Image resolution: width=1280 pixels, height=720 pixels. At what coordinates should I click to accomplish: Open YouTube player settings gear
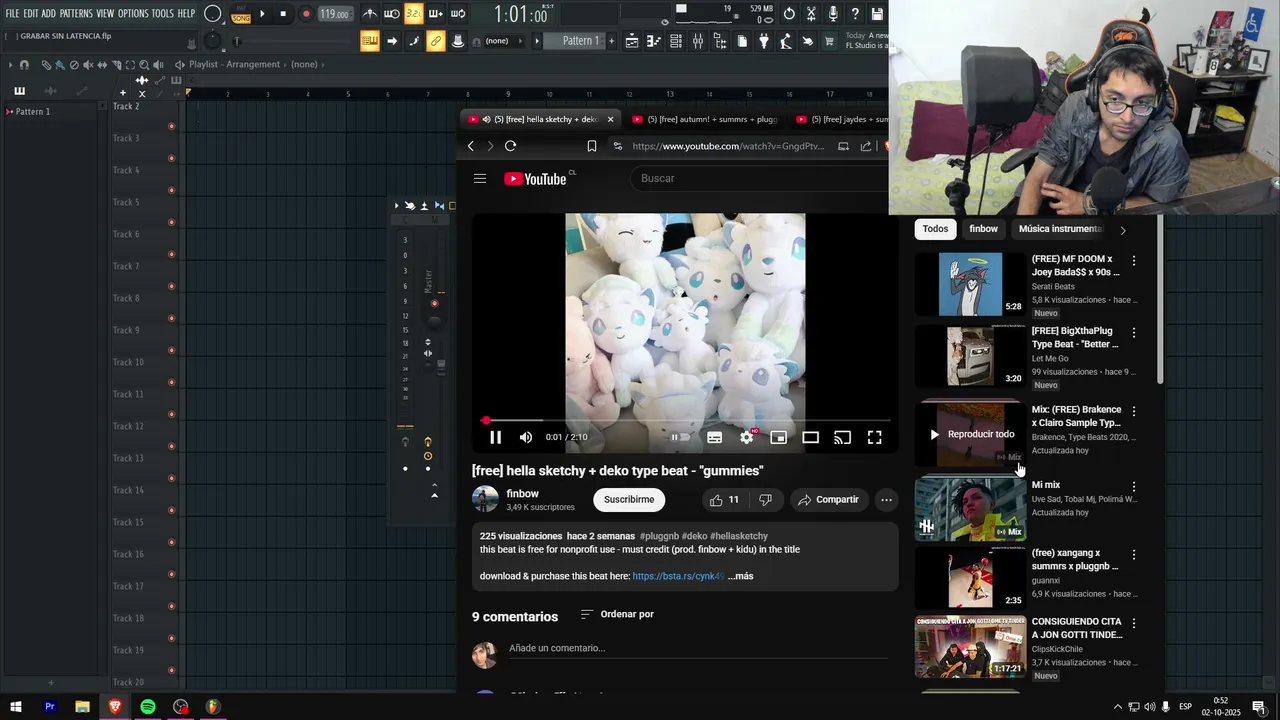pyautogui.click(x=746, y=437)
